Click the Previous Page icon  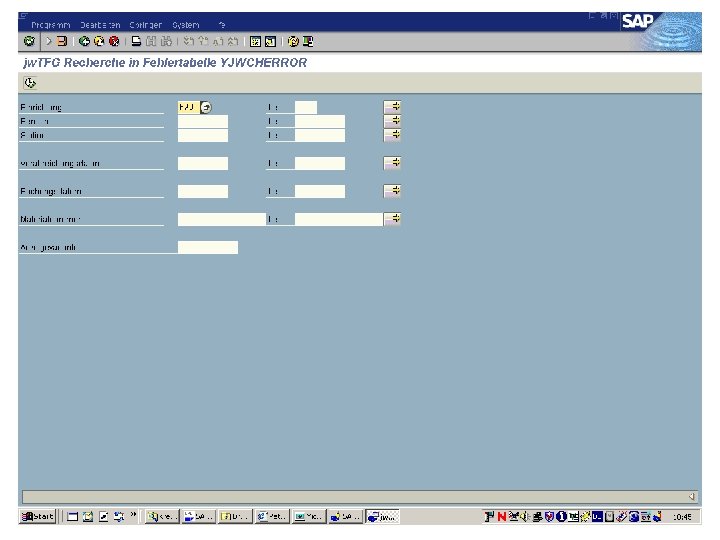point(203,41)
